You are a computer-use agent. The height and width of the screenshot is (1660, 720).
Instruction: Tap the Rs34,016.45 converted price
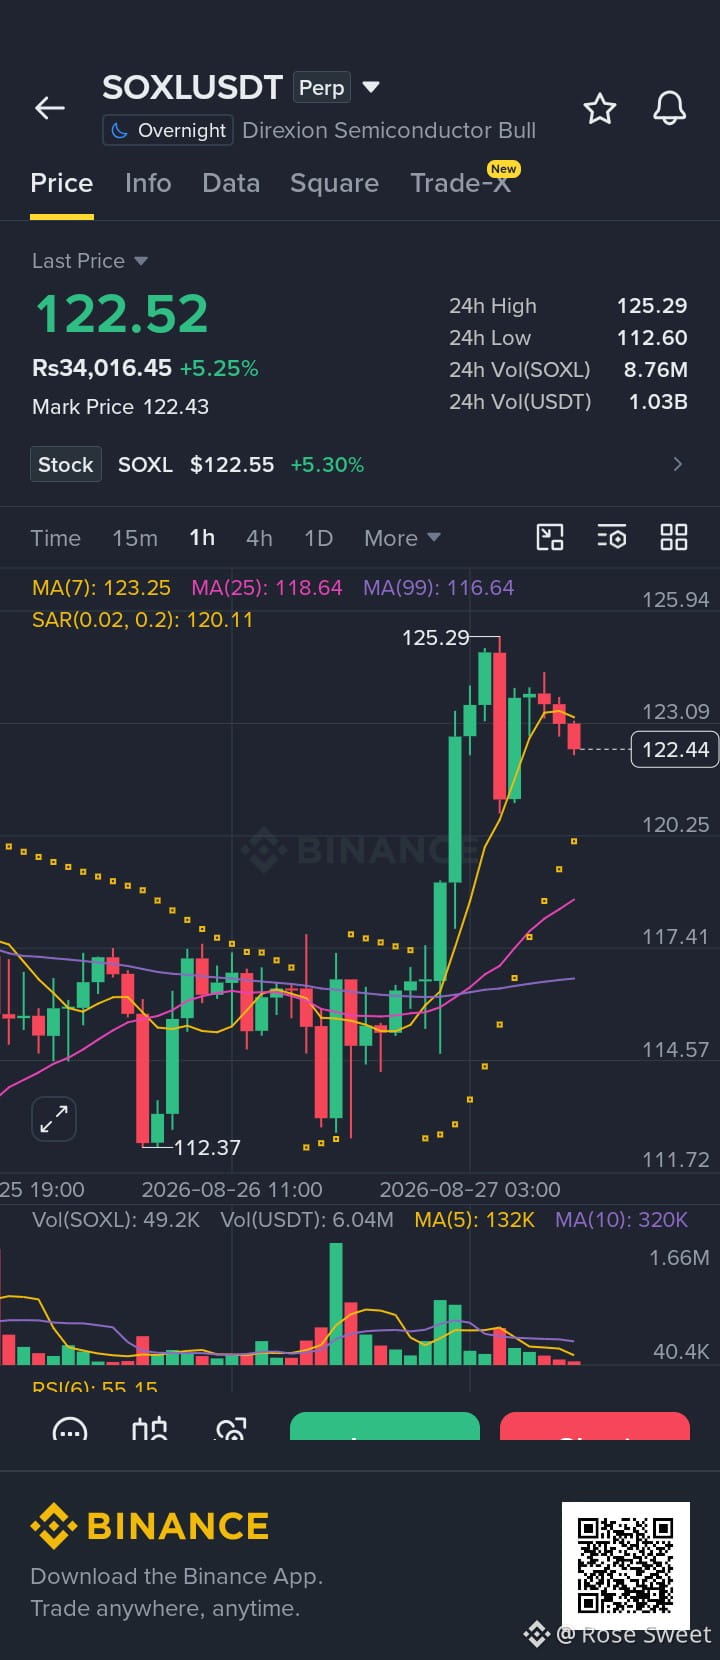pyautogui.click(x=102, y=368)
